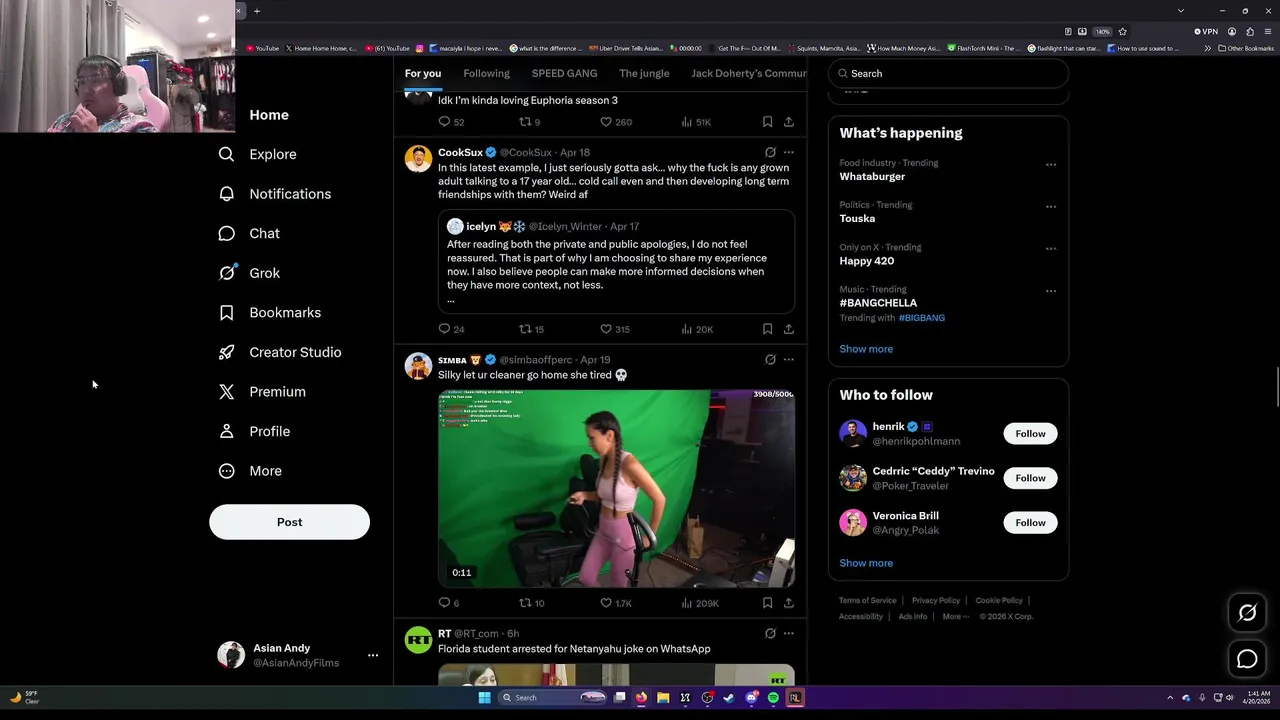Image resolution: width=1280 pixels, height=720 pixels.
Task: Share CookSux's post
Action: pyautogui.click(x=789, y=329)
